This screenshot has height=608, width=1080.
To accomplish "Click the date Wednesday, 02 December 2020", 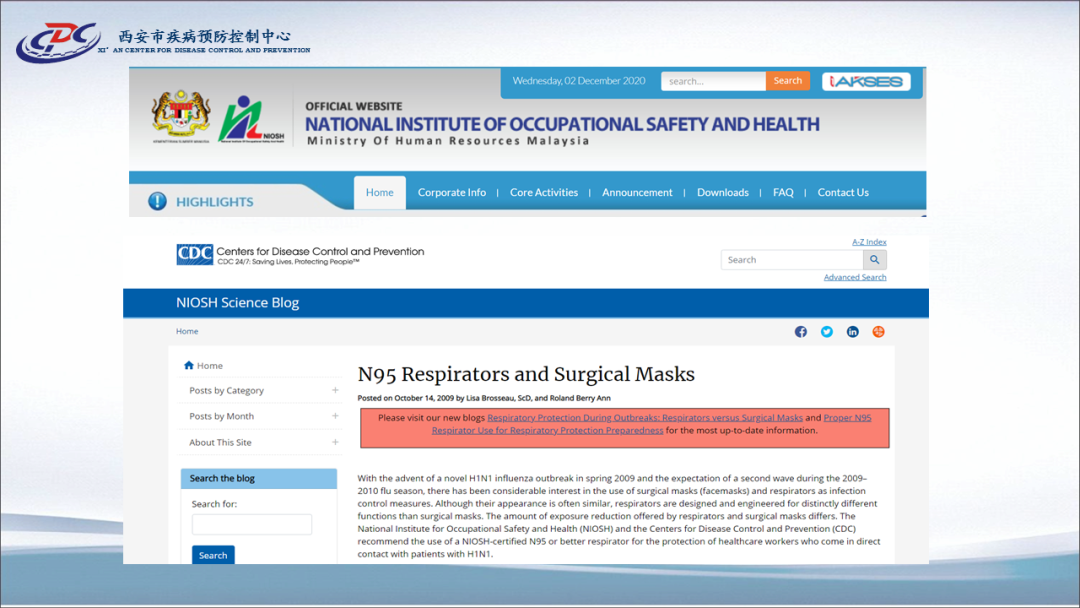I will (579, 81).
